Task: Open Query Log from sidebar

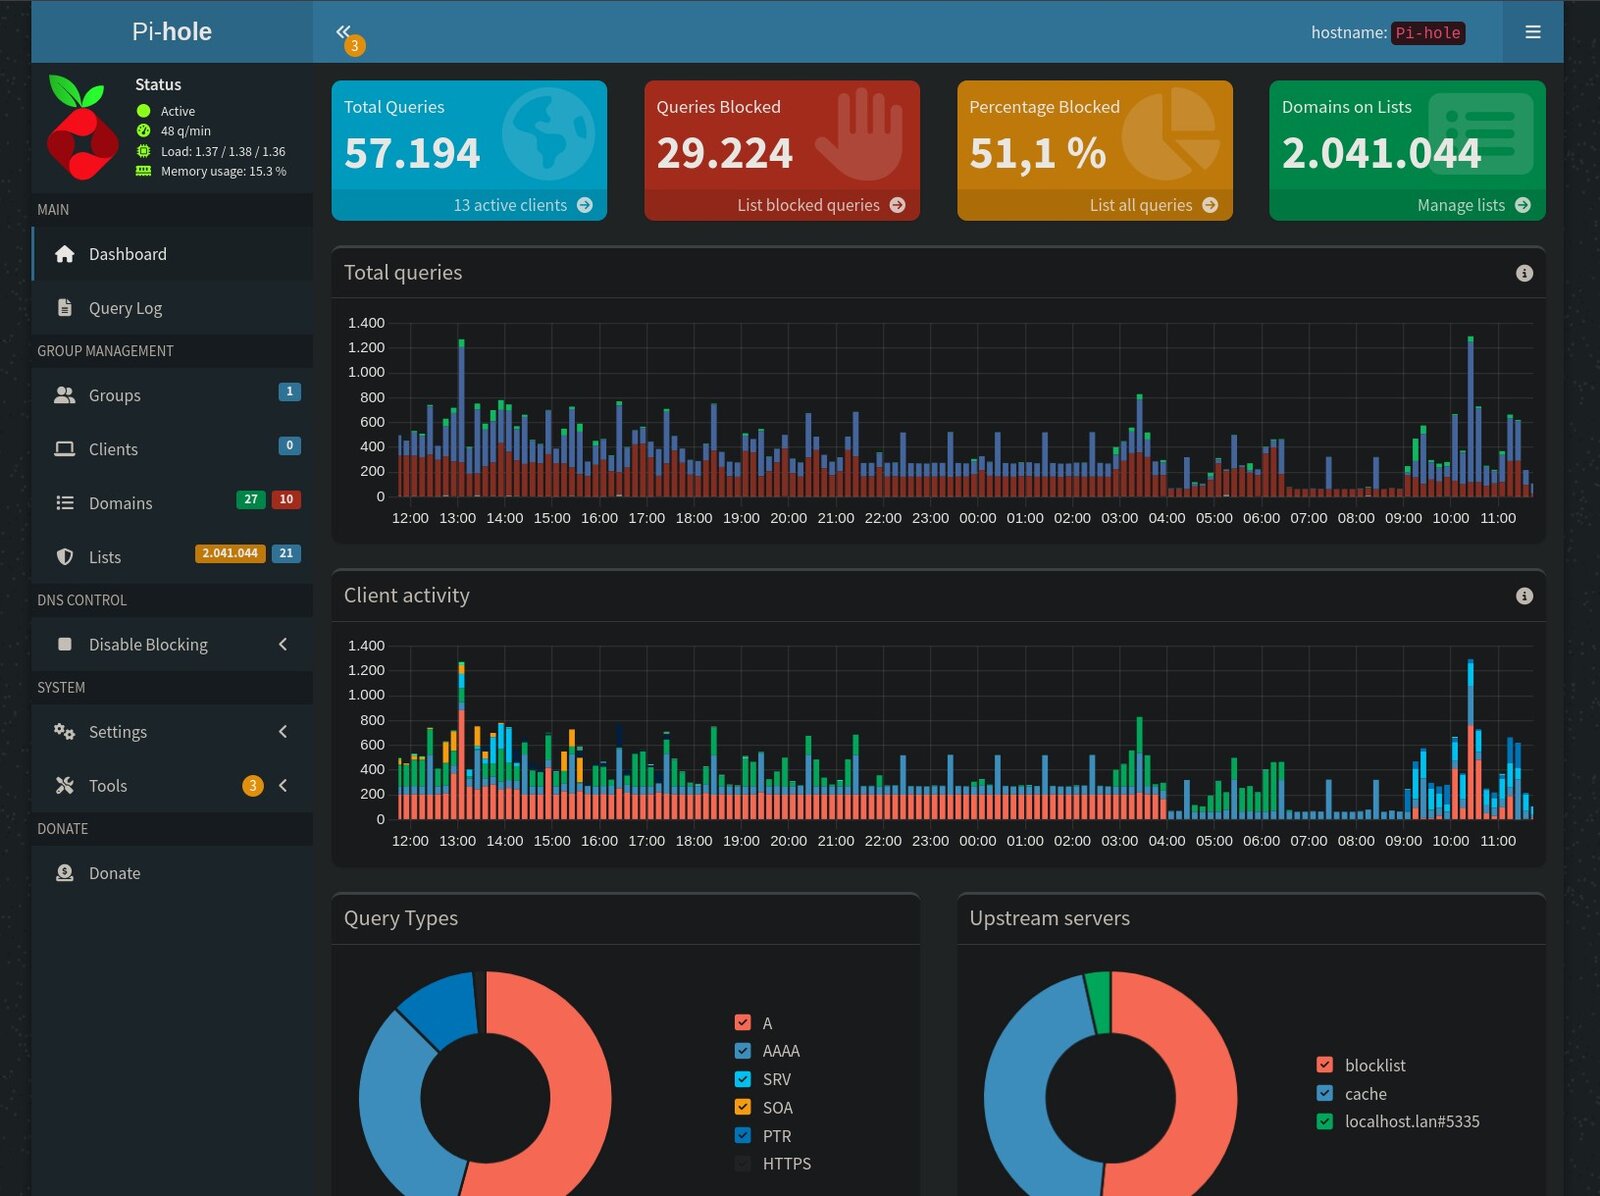Action: (125, 308)
